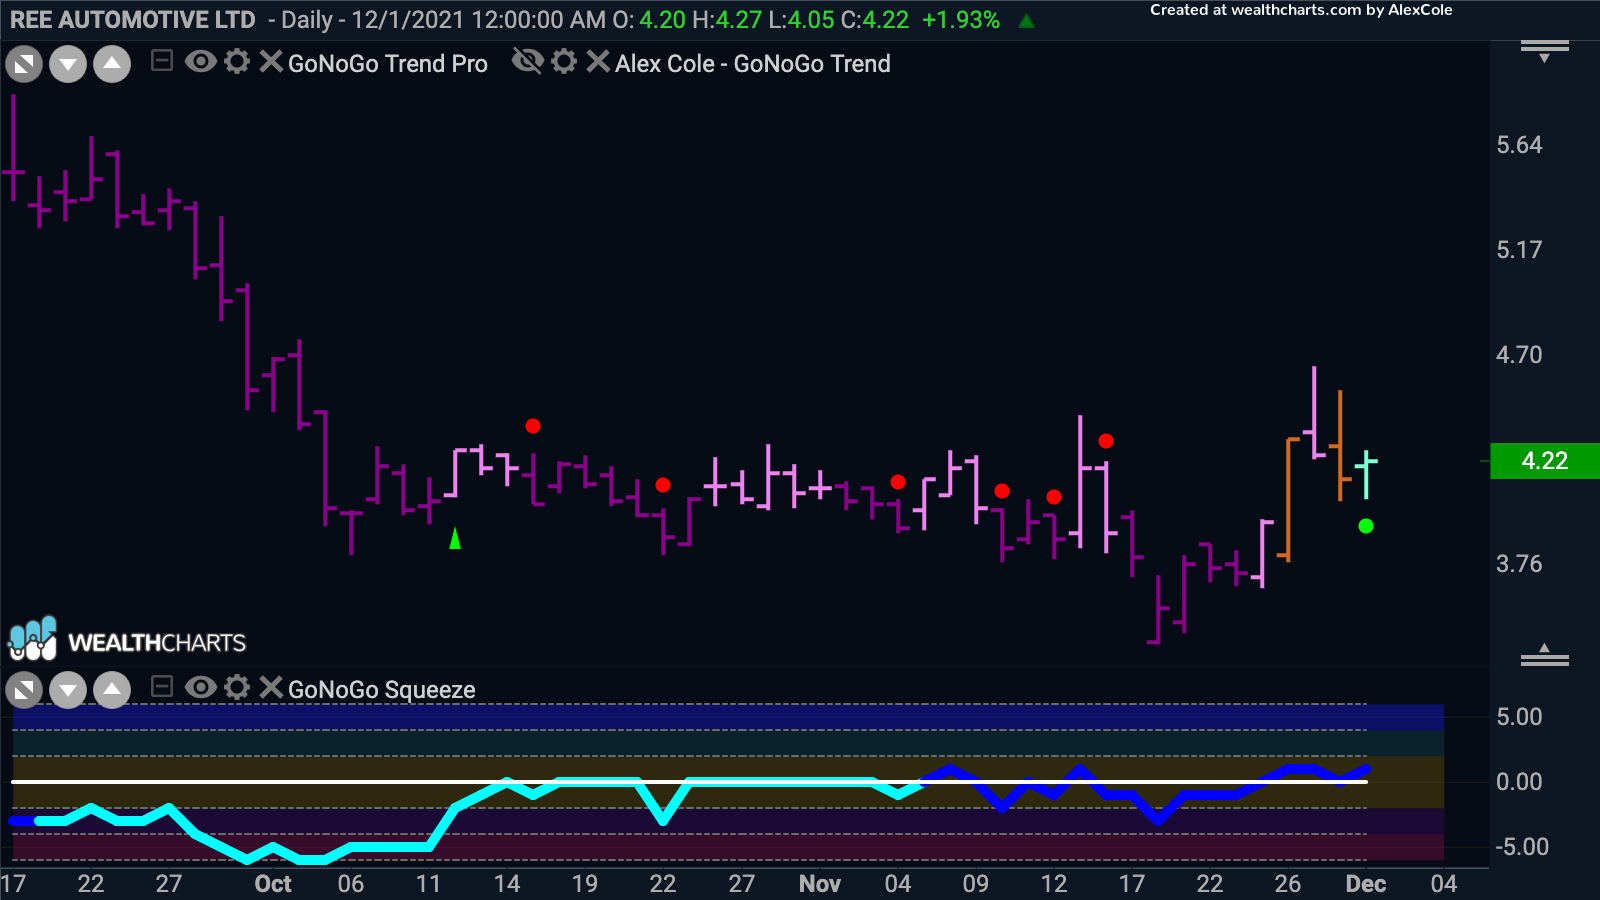Click the red dot near Nov 15 high bar
Image resolution: width=1600 pixels, height=900 pixels.
pyautogui.click(x=1106, y=441)
